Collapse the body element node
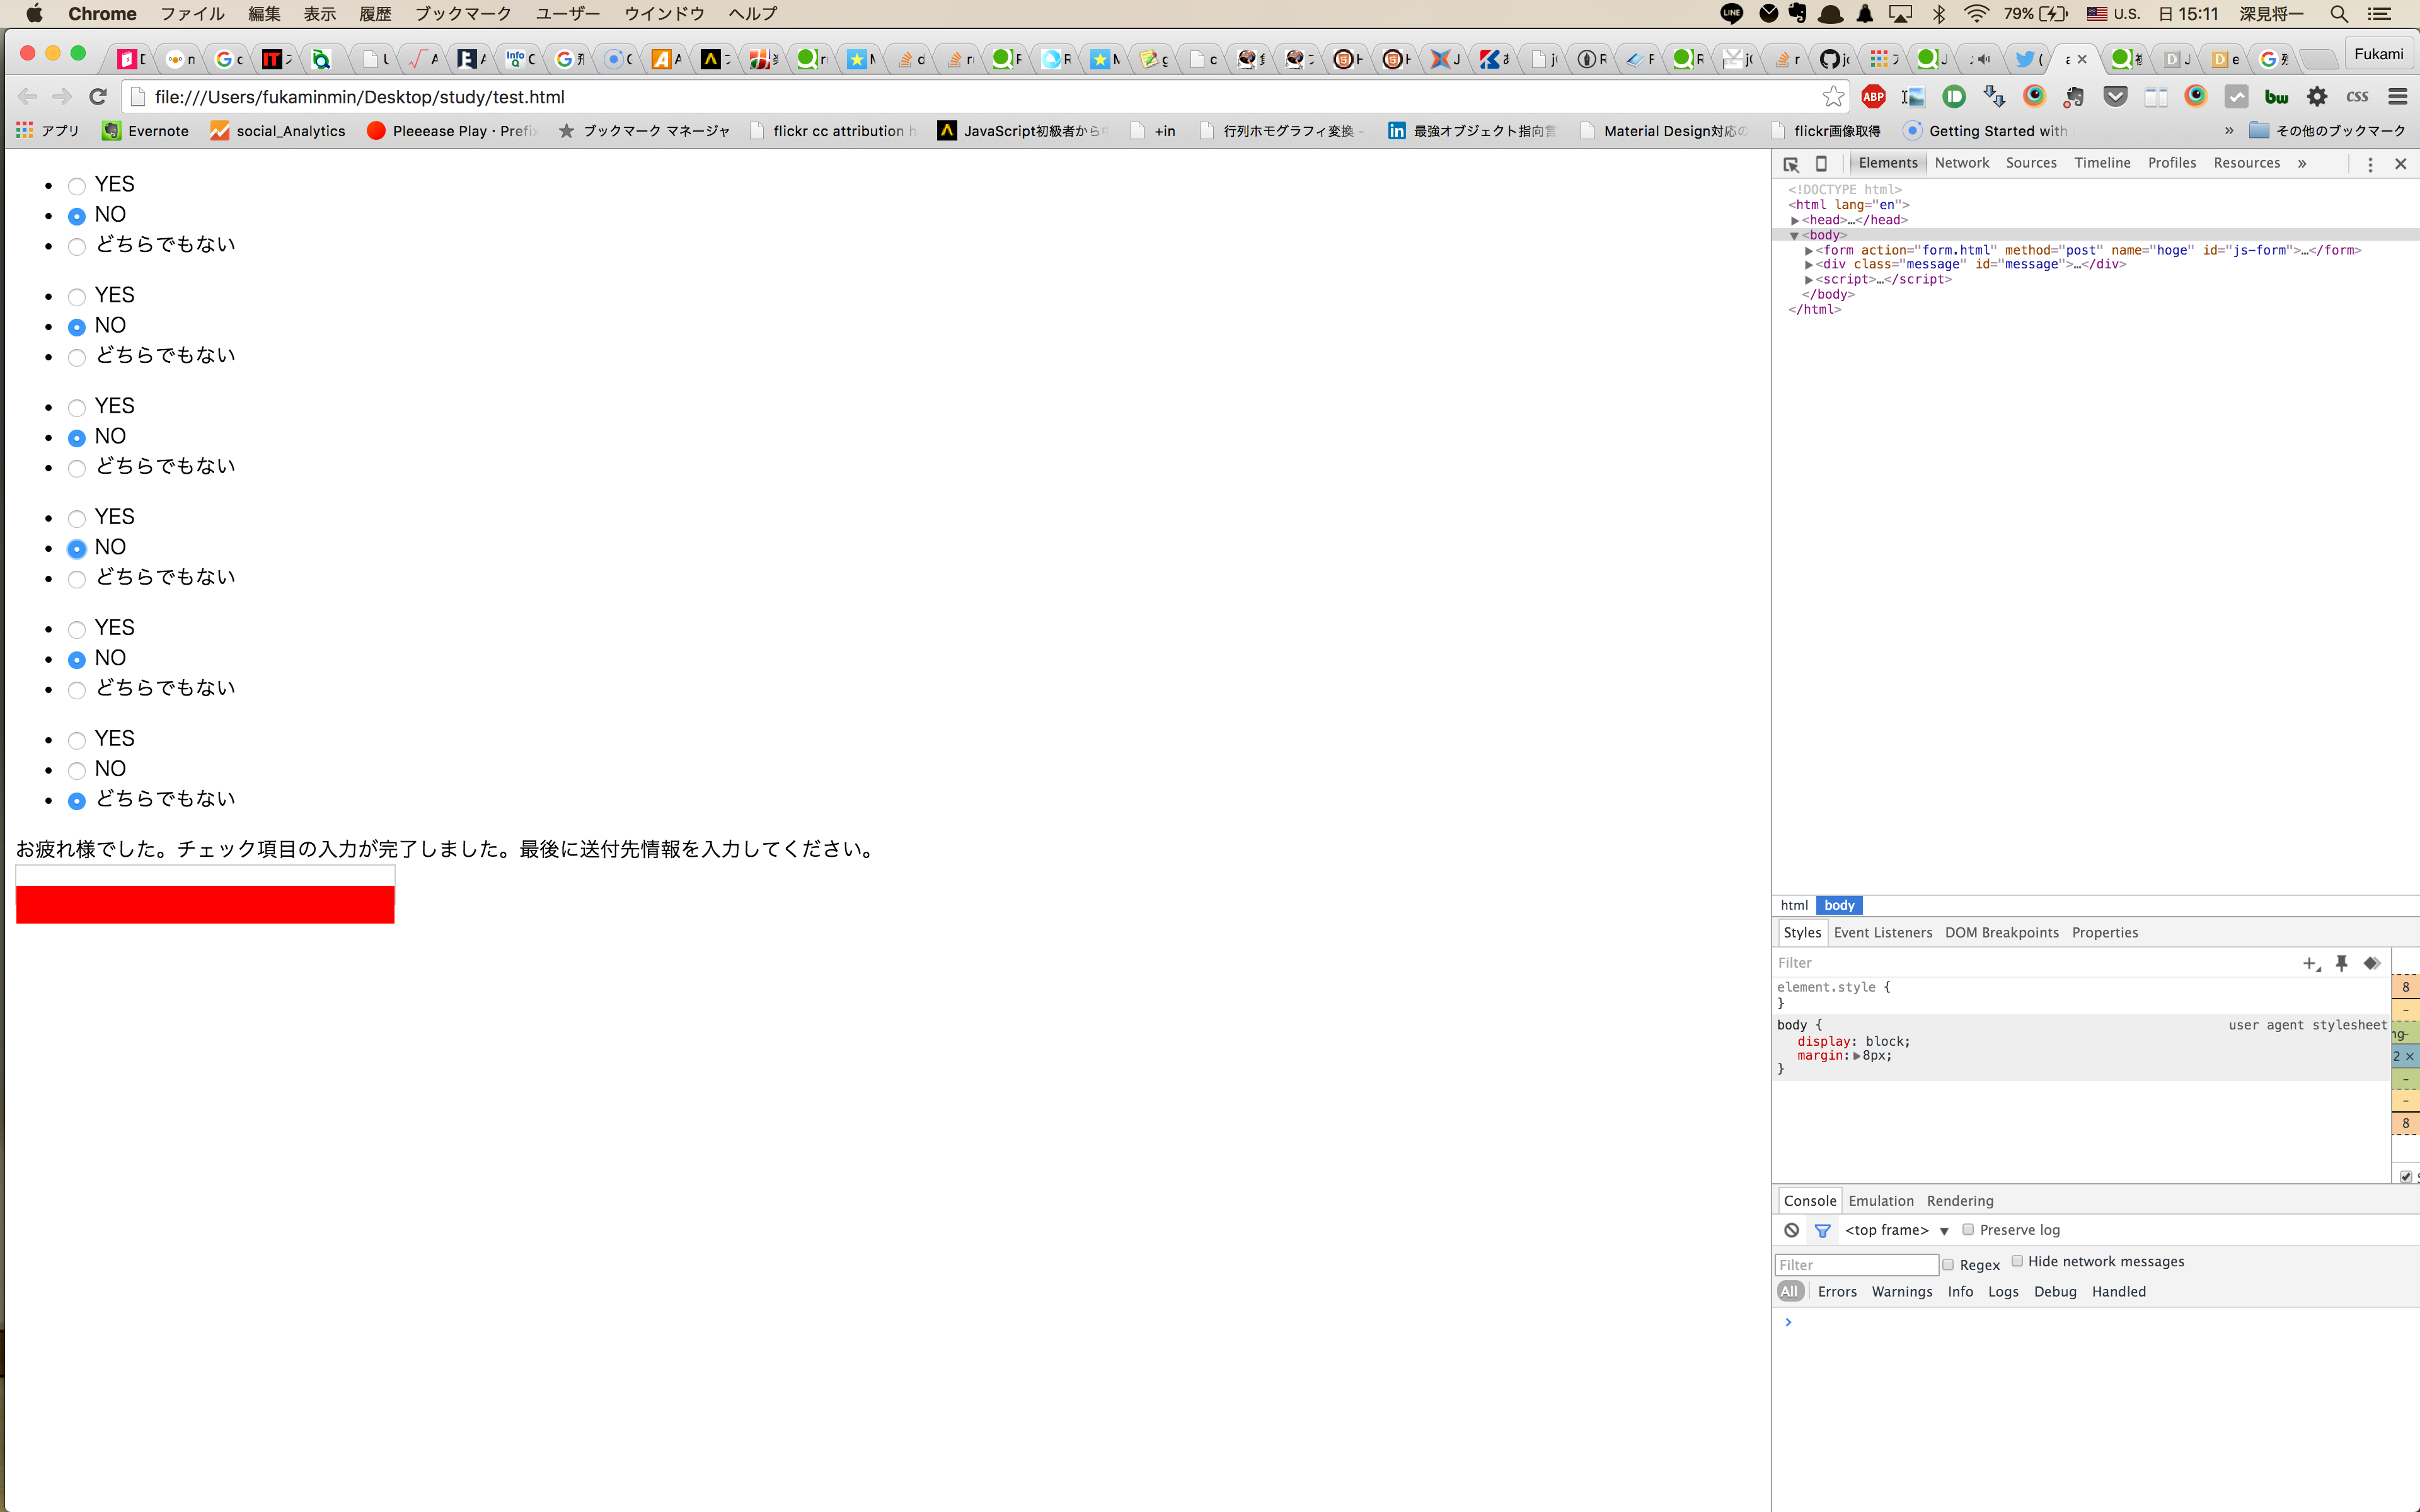The height and width of the screenshot is (1512, 2420). click(x=1794, y=236)
